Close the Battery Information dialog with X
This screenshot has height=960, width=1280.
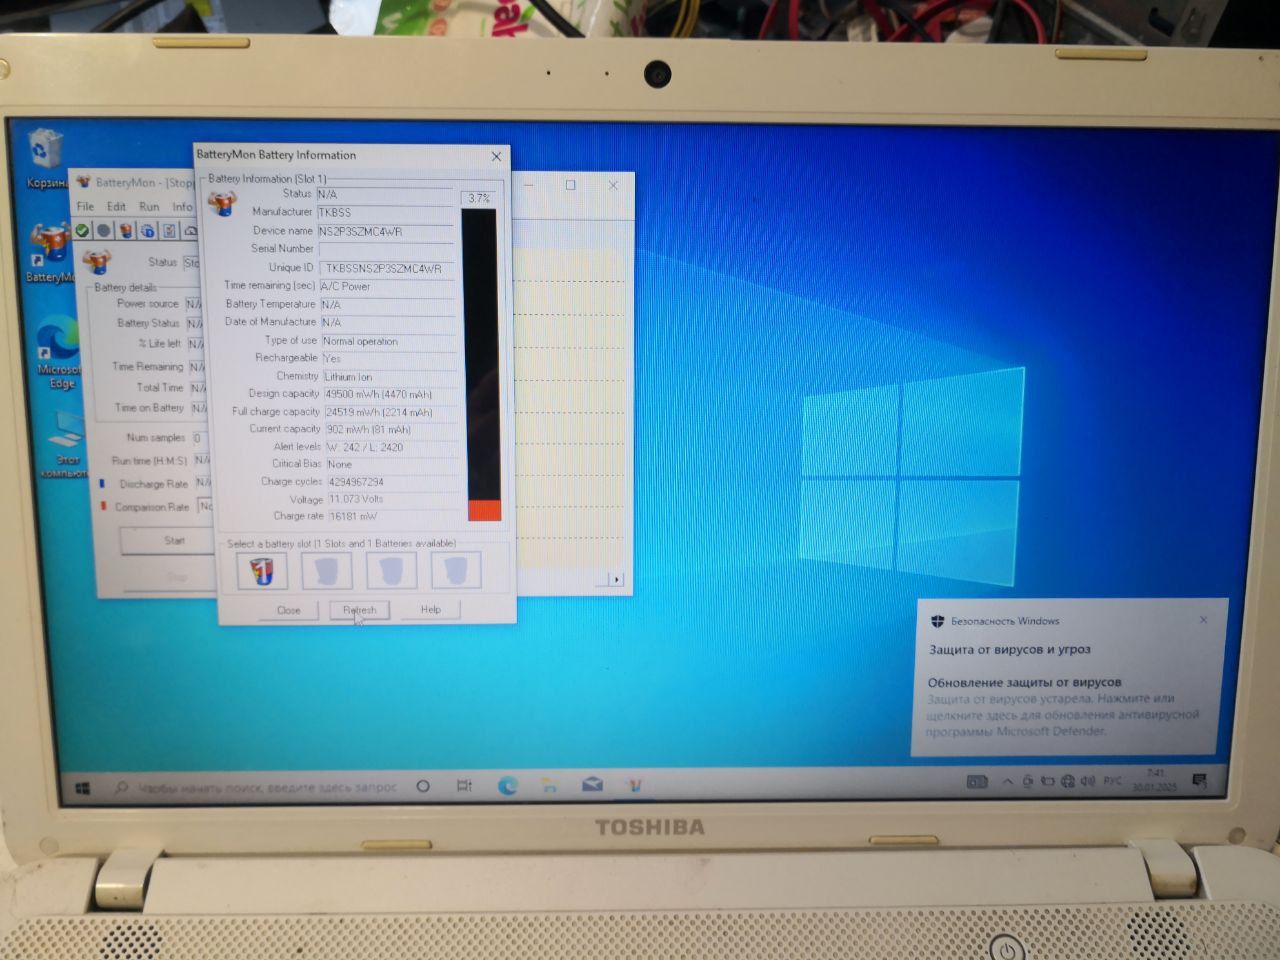coord(496,156)
